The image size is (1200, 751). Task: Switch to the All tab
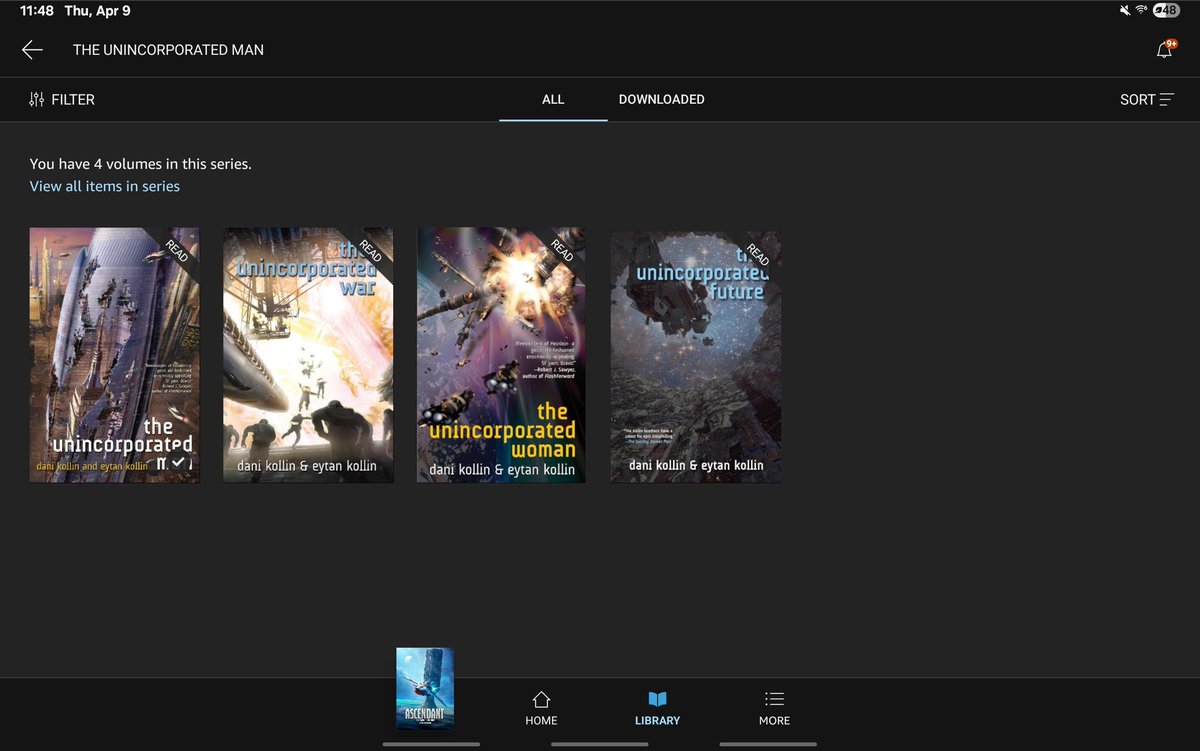[x=553, y=100]
